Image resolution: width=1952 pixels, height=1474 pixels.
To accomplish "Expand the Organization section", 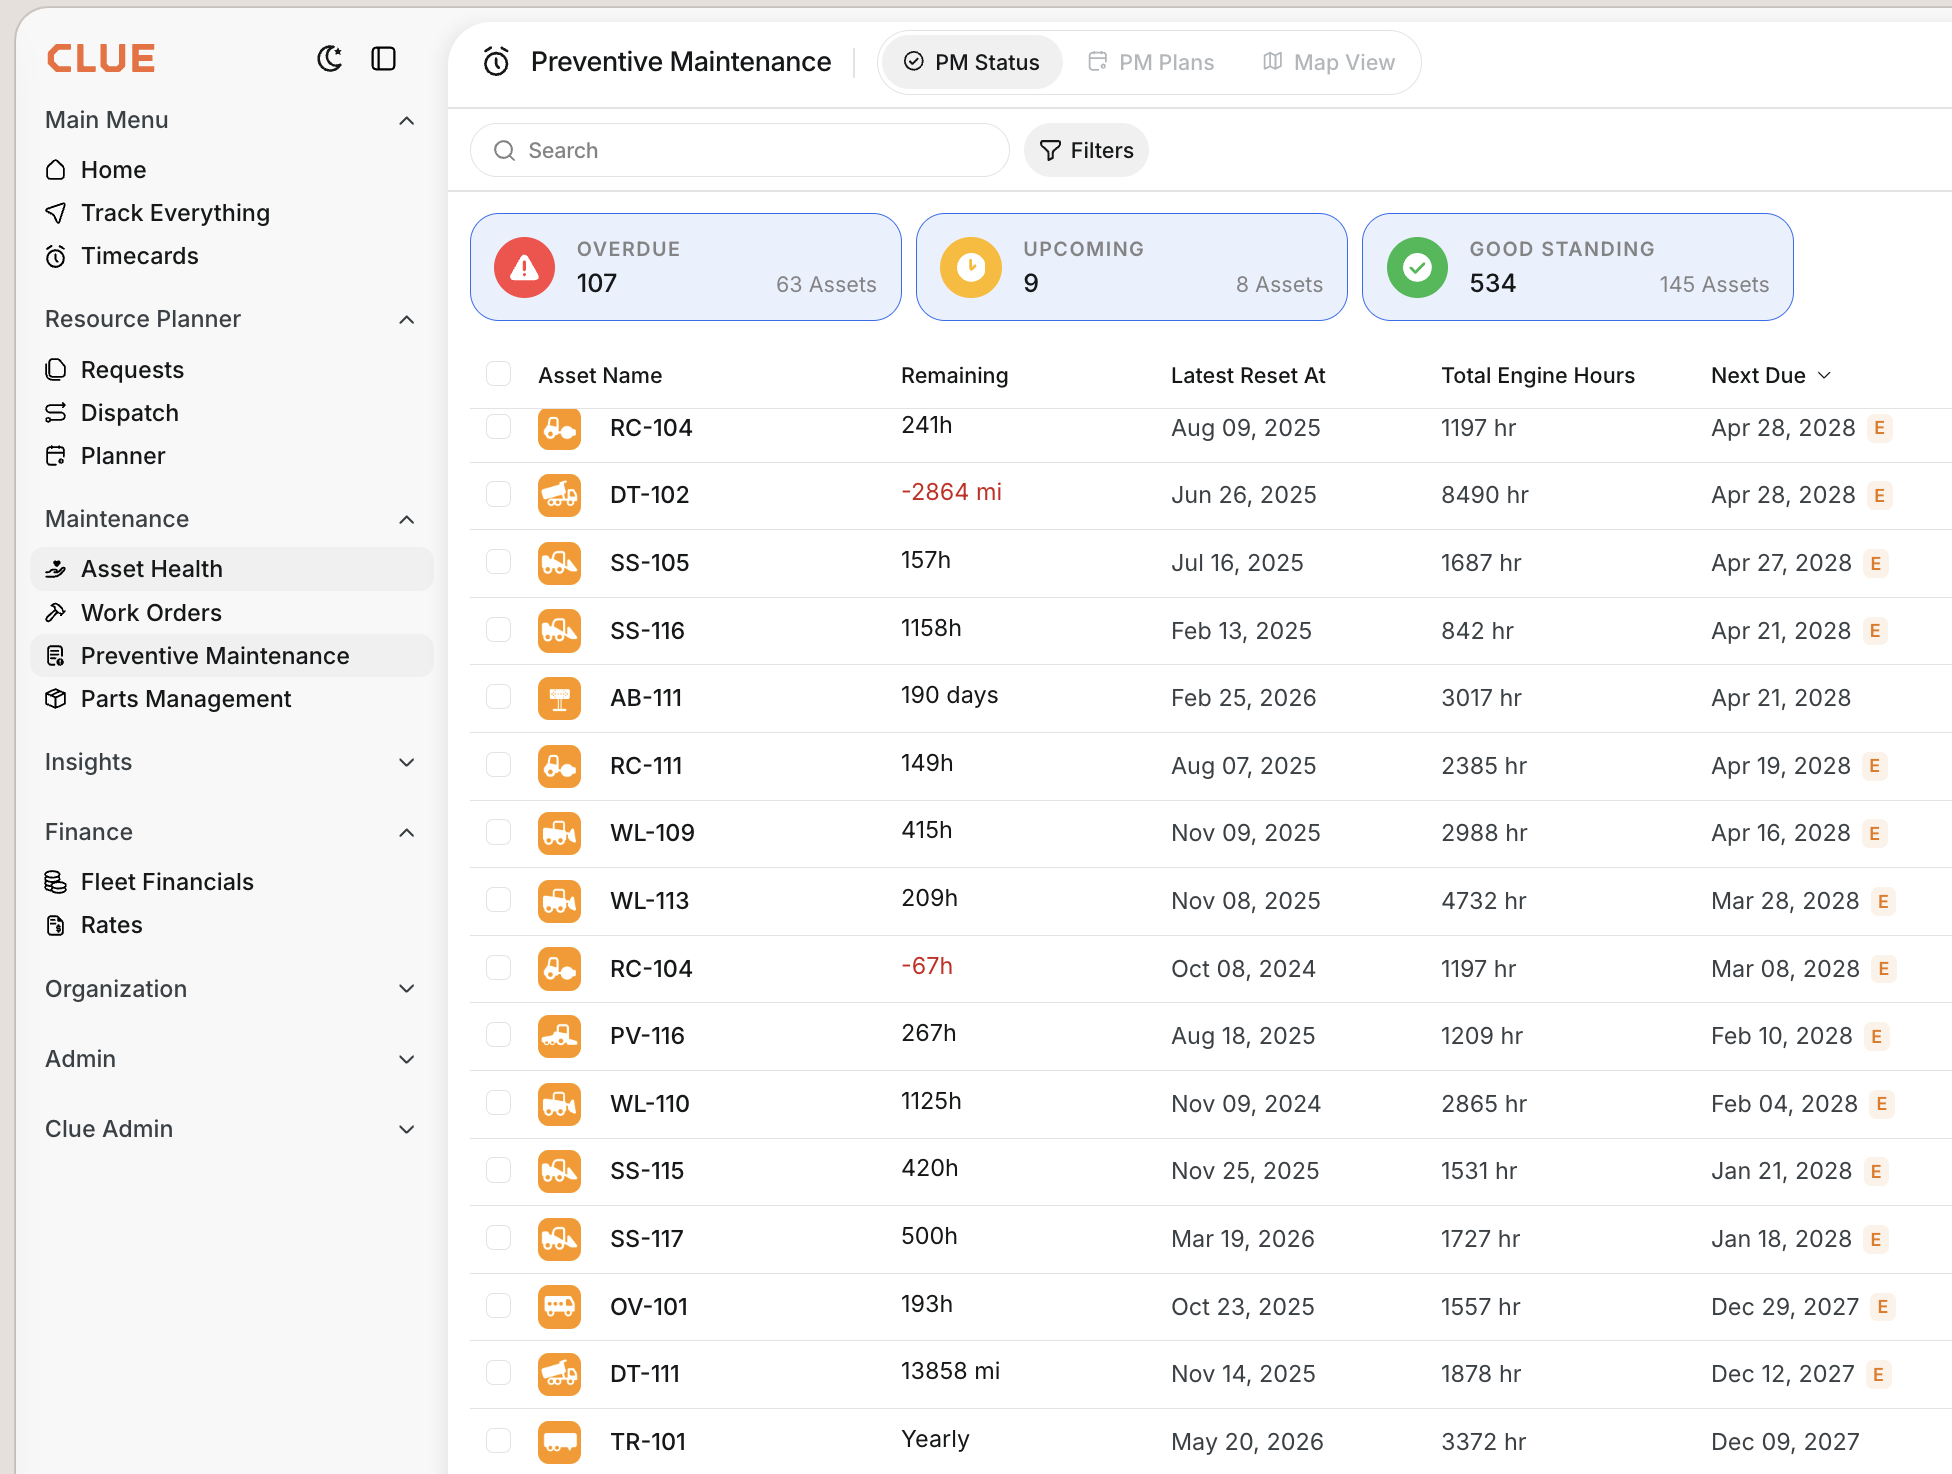I will pyautogui.click(x=407, y=989).
